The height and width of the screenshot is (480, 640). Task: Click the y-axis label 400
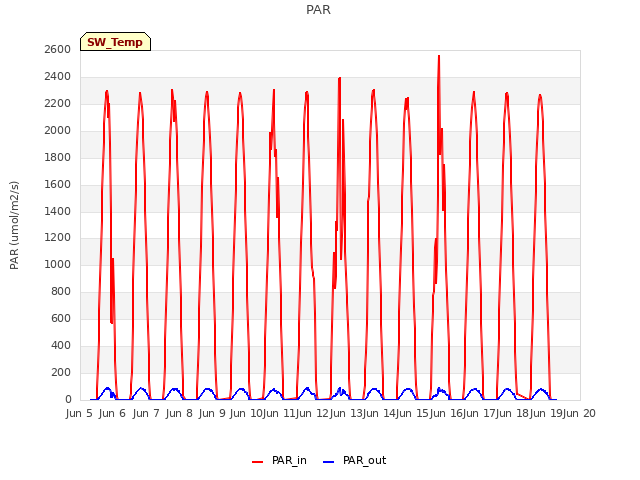click(61, 345)
